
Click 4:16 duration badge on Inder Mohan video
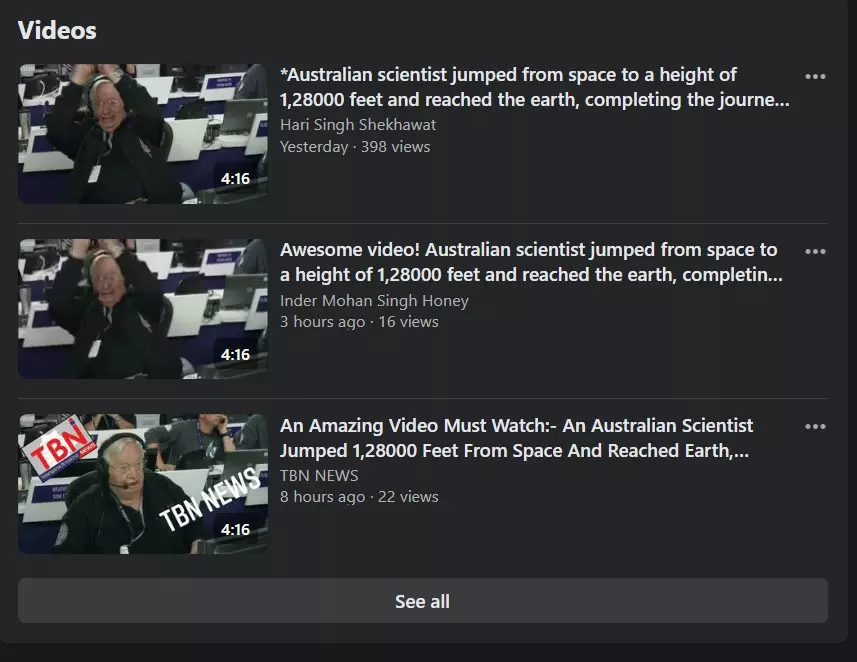coord(235,355)
